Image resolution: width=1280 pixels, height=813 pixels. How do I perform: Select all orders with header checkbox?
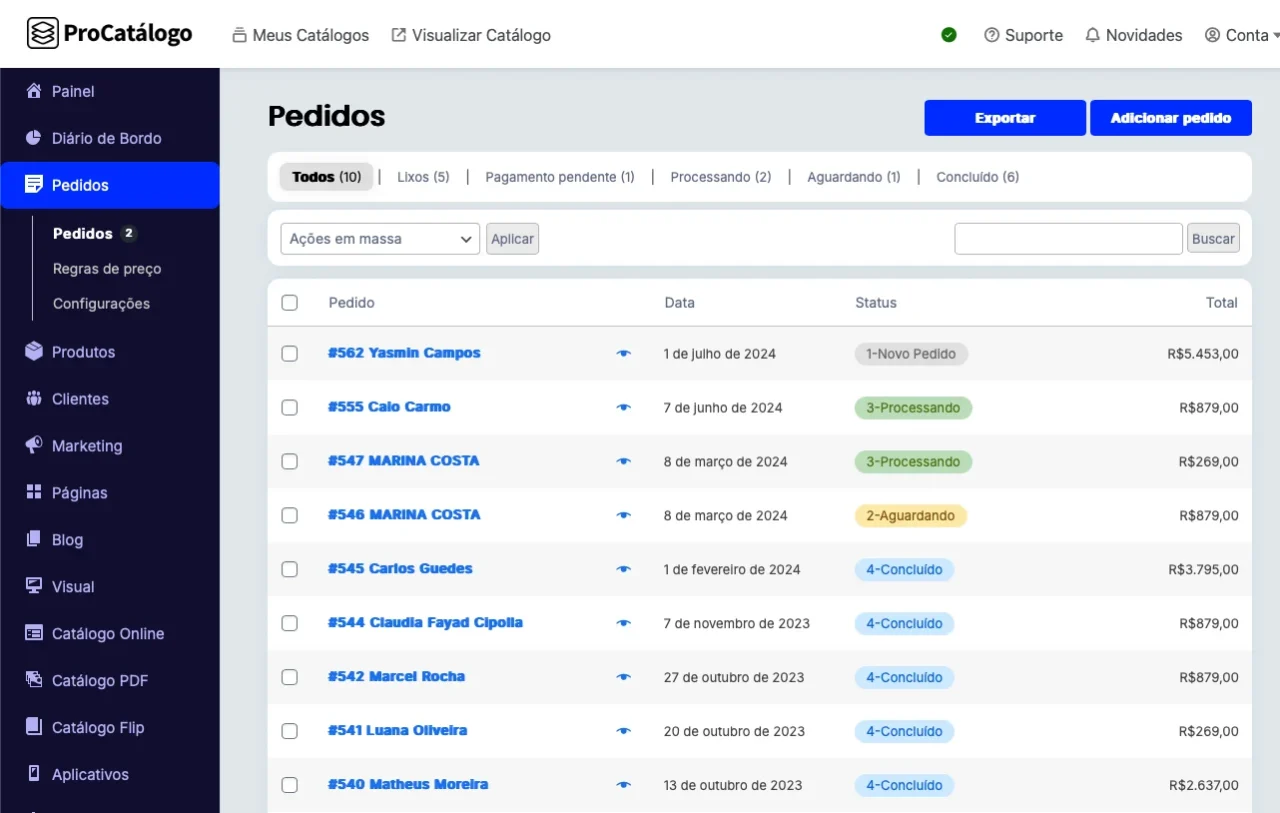pyautogui.click(x=289, y=303)
